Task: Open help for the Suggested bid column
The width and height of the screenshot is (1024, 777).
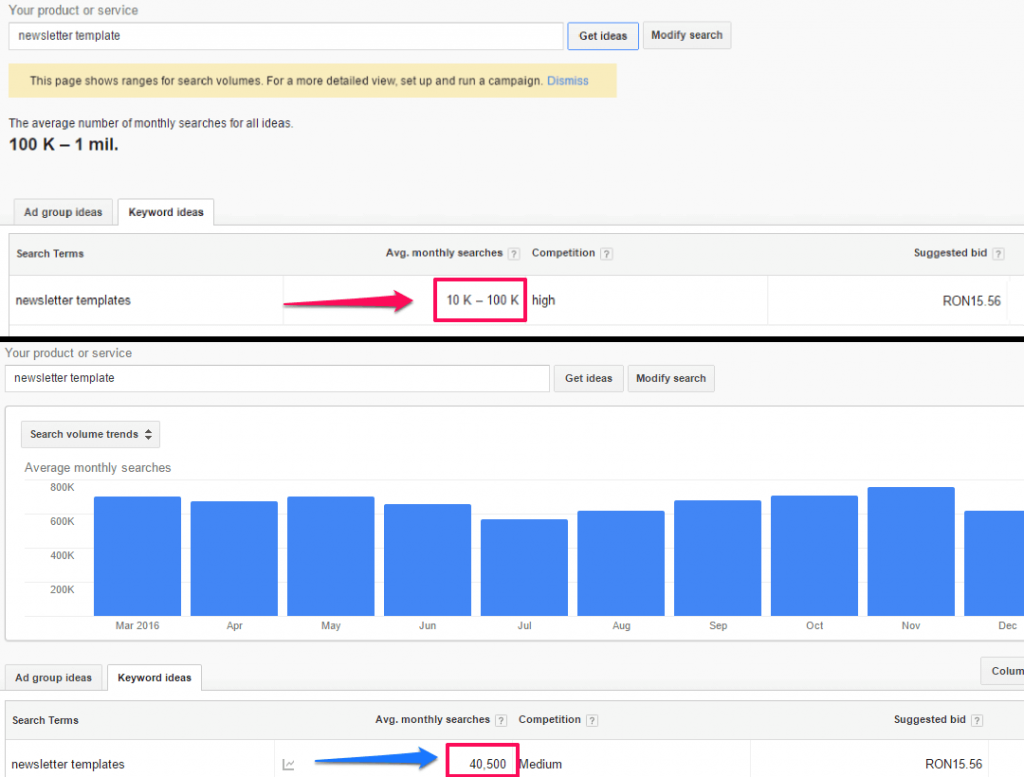Action: [998, 253]
